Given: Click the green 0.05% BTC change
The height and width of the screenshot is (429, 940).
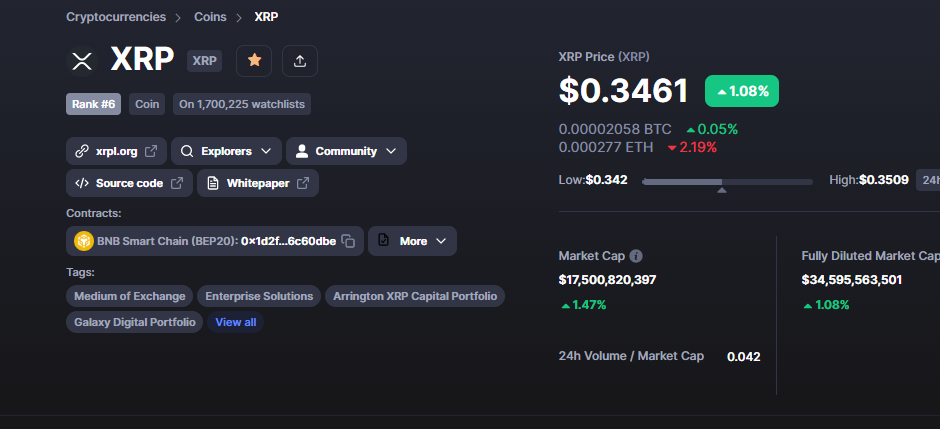Looking at the screenshot, I should [x=712, y=129].
